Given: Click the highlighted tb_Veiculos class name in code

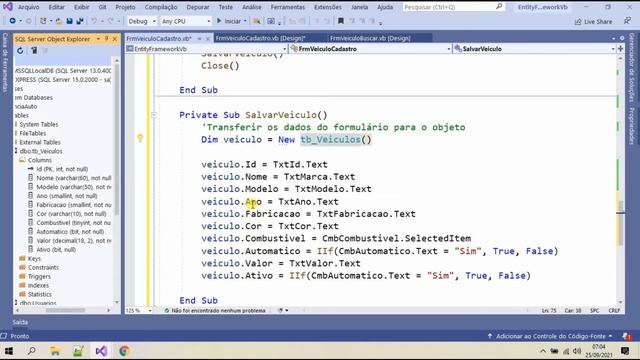Looking at the screenshot, I should pyautogui.click(x=331, y=140).
